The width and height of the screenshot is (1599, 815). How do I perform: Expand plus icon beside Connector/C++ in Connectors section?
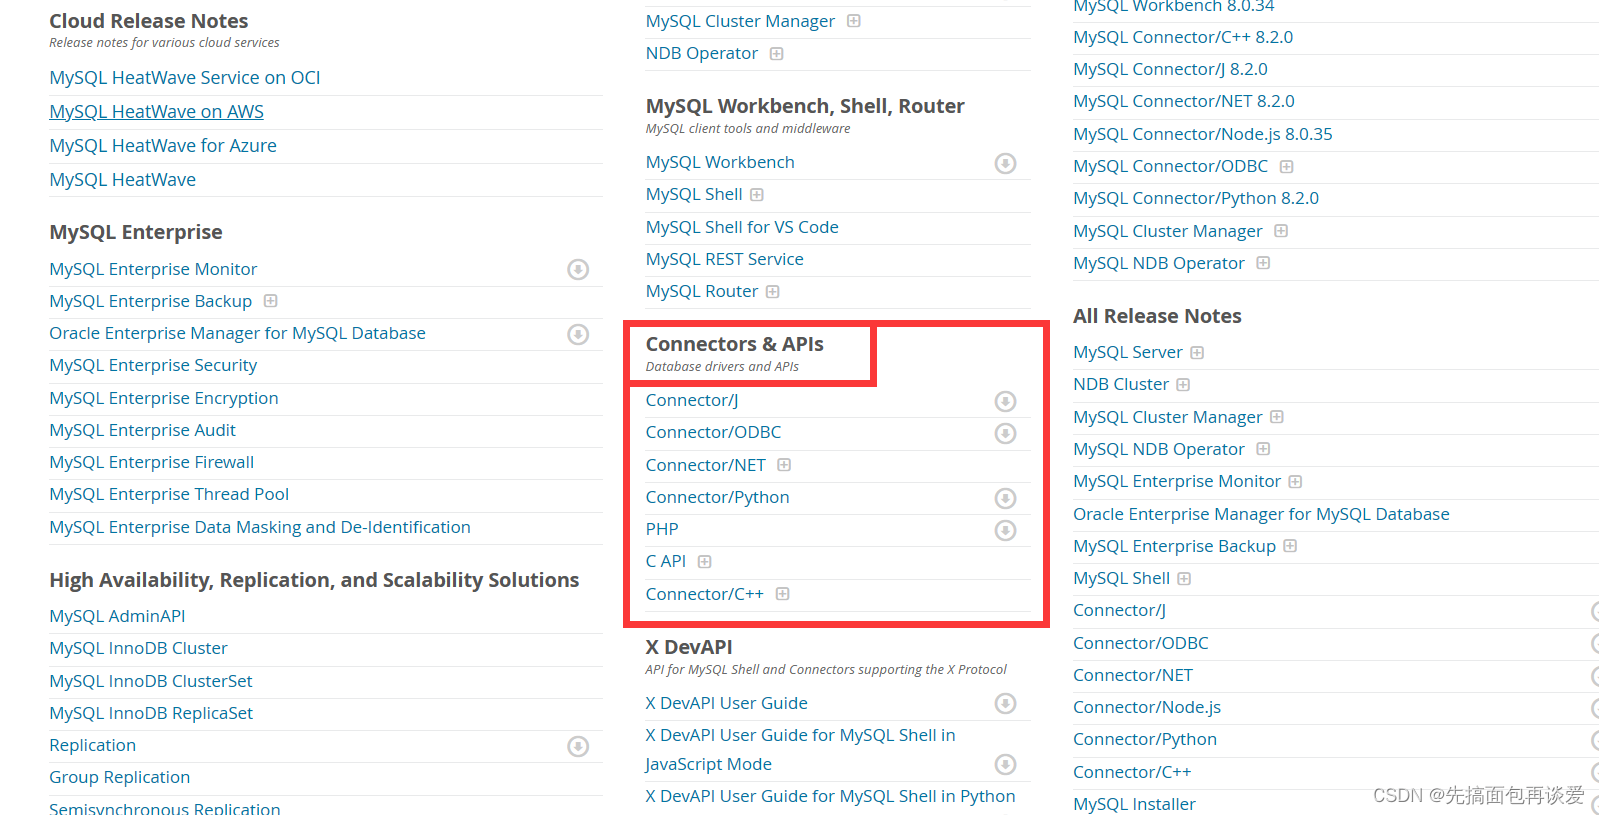pos(783,594)
